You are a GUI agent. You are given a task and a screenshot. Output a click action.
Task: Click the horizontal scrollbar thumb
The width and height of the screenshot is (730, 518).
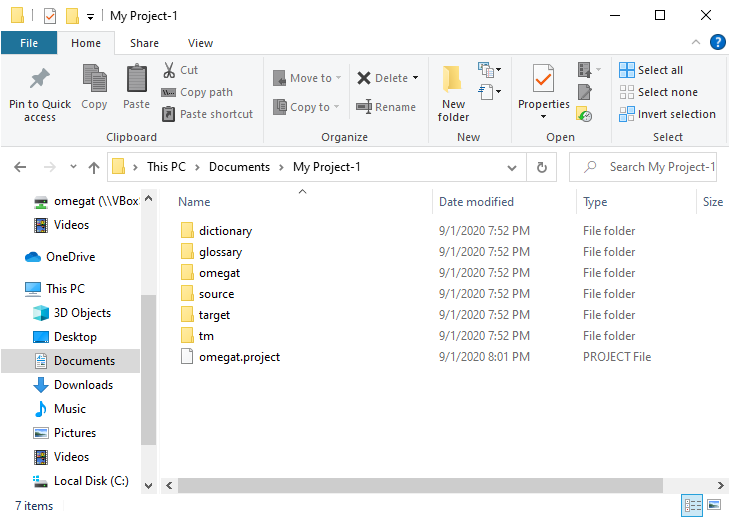click(420, 485)
